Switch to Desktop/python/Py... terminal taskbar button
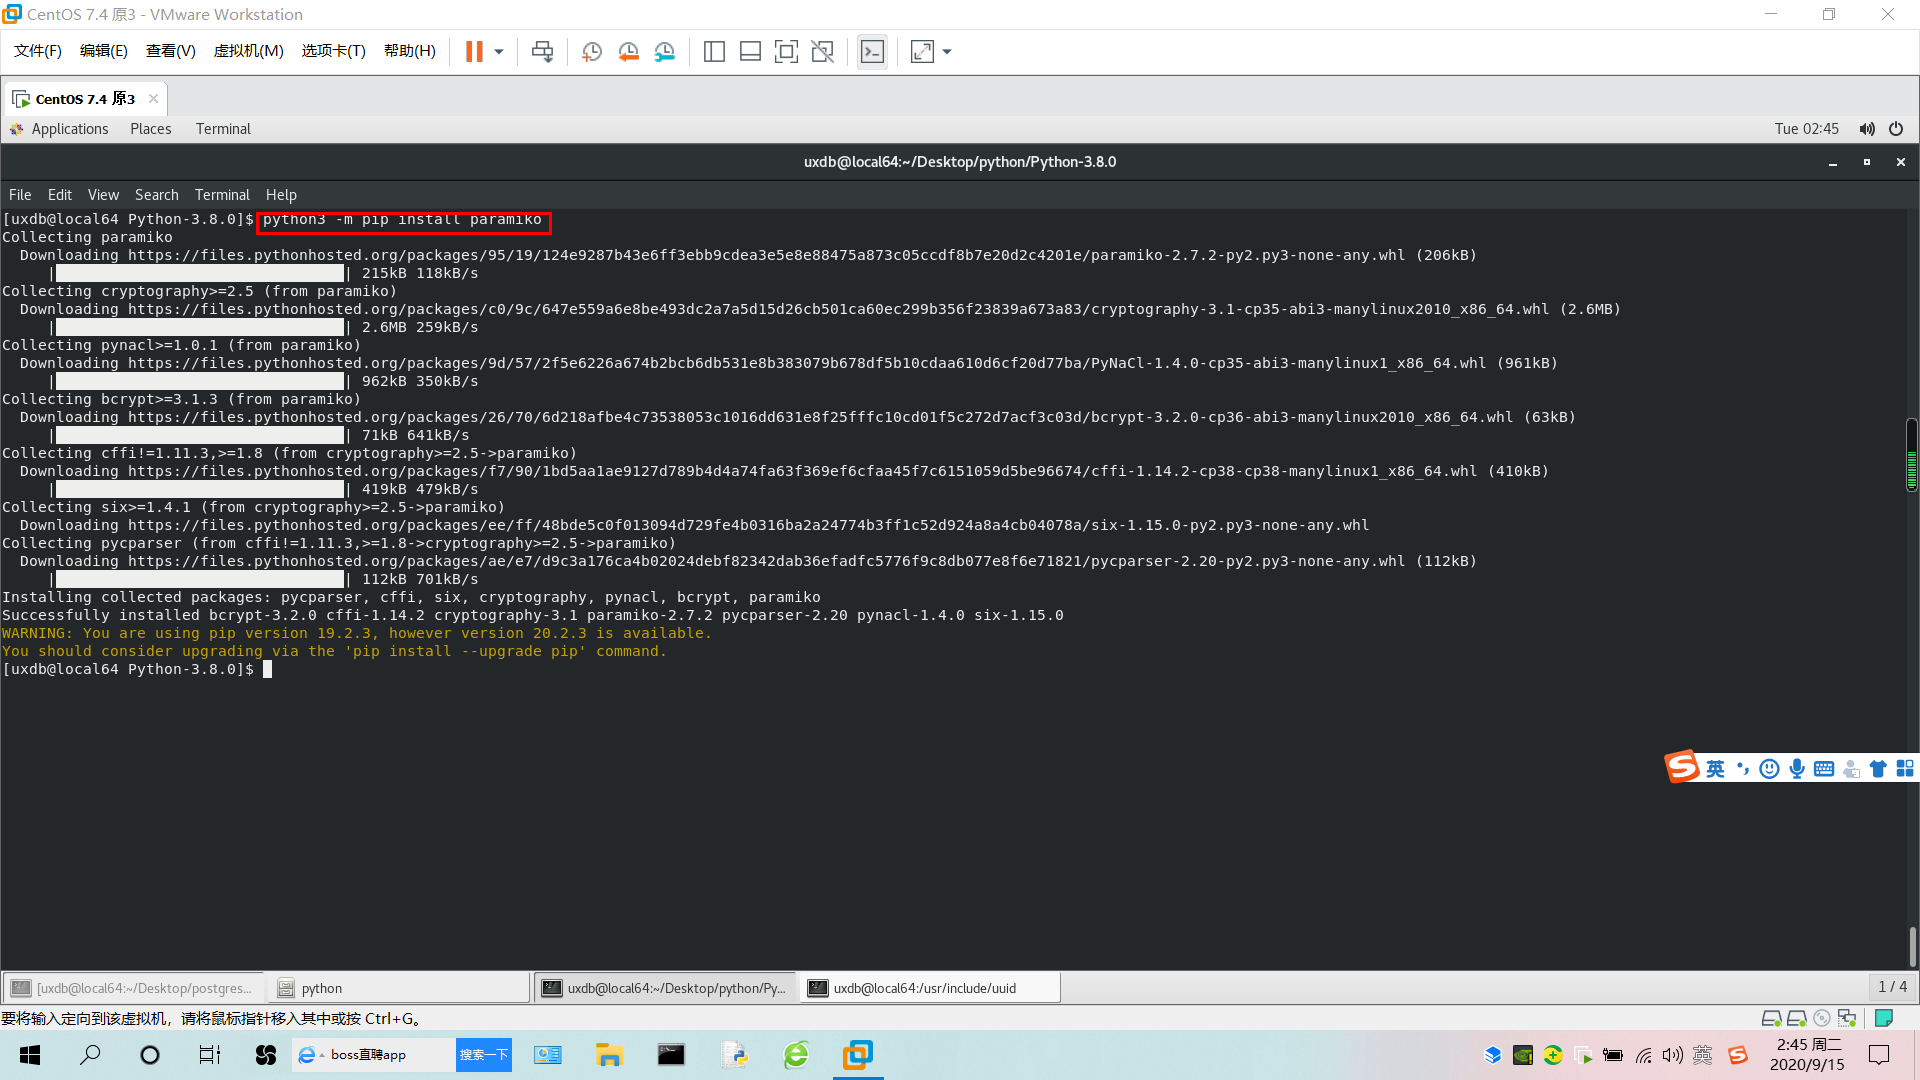This screenshot has width=1920, height=1080. pyautogui.click(x=666, y=988)
